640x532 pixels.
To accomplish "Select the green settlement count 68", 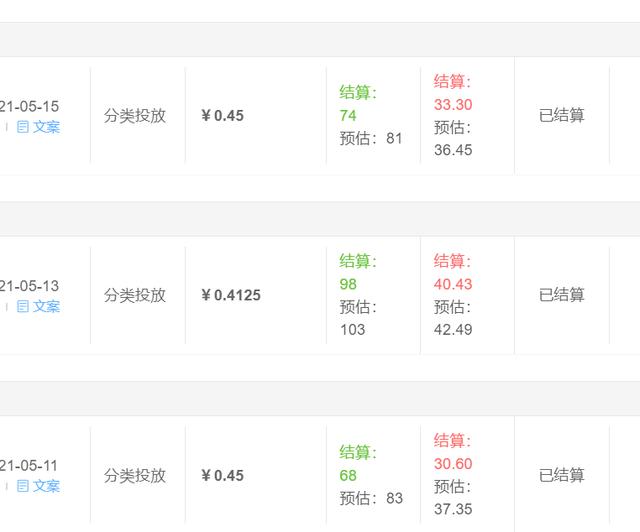I will pos(348,475).
